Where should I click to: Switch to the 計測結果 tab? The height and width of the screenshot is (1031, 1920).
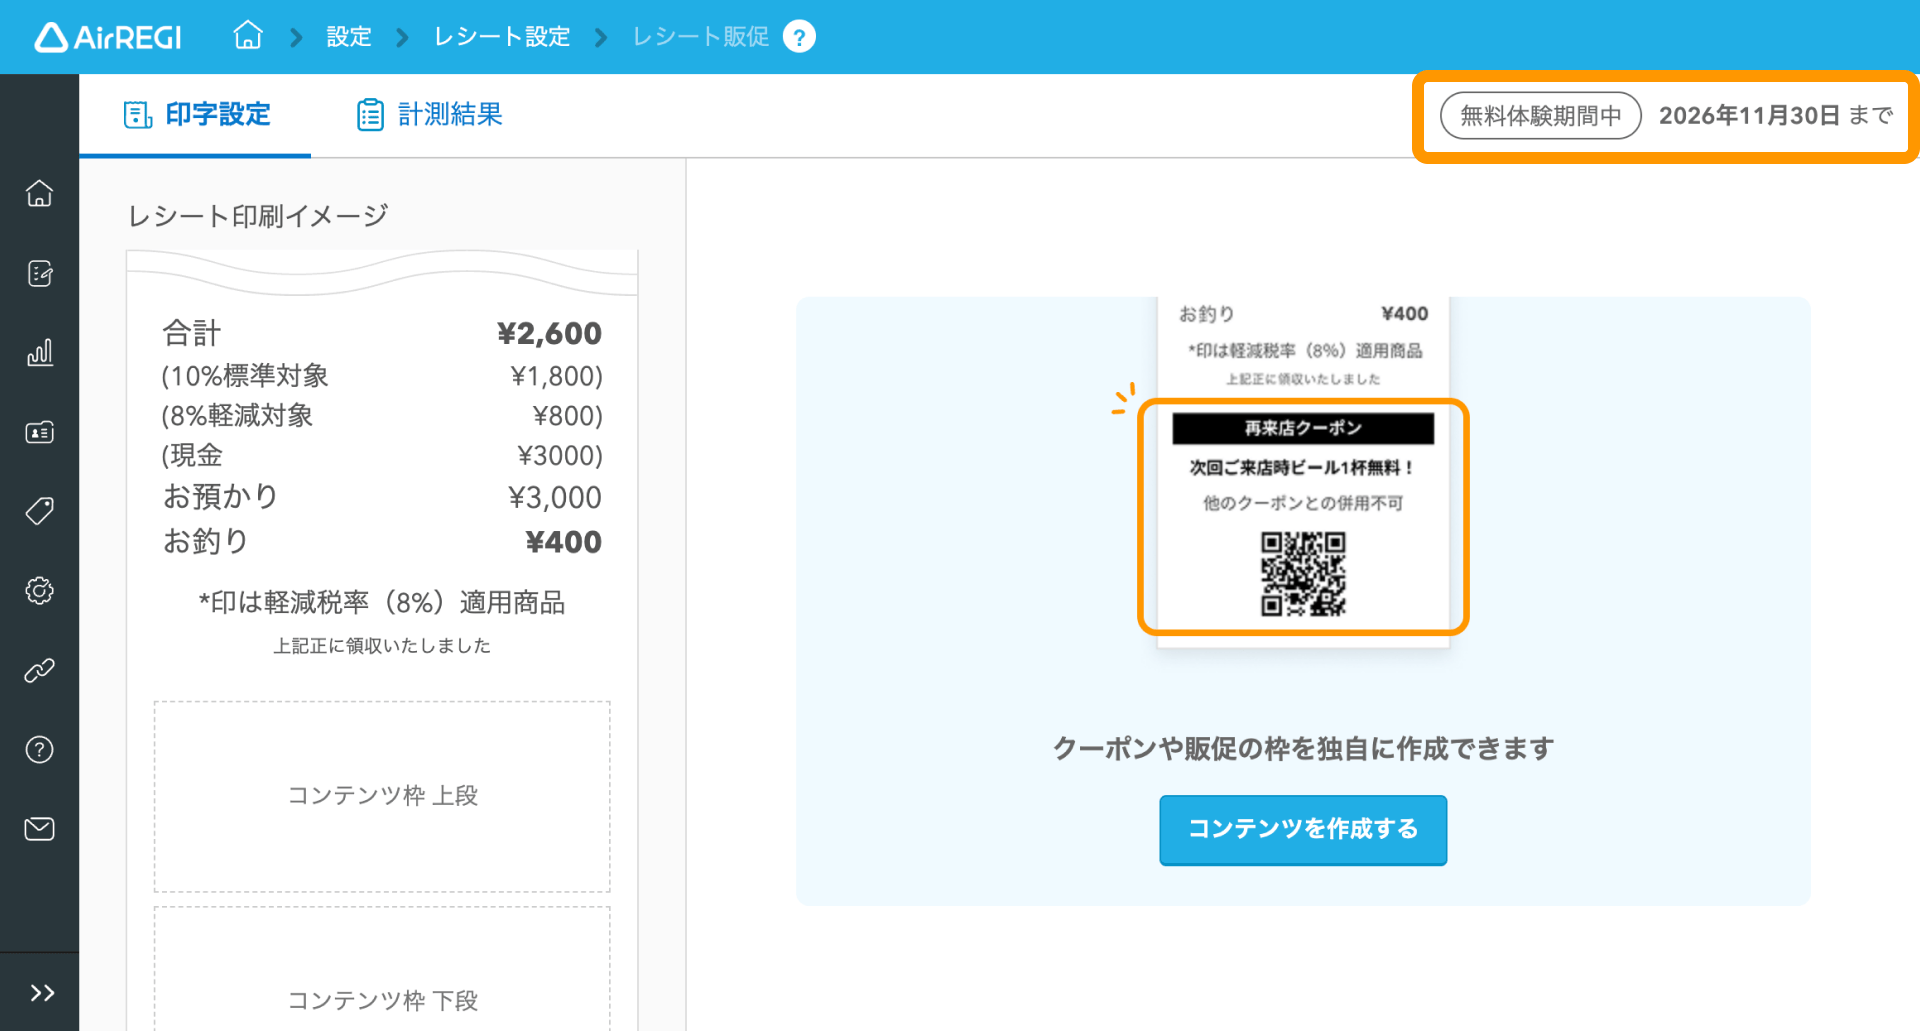[430, 115]
